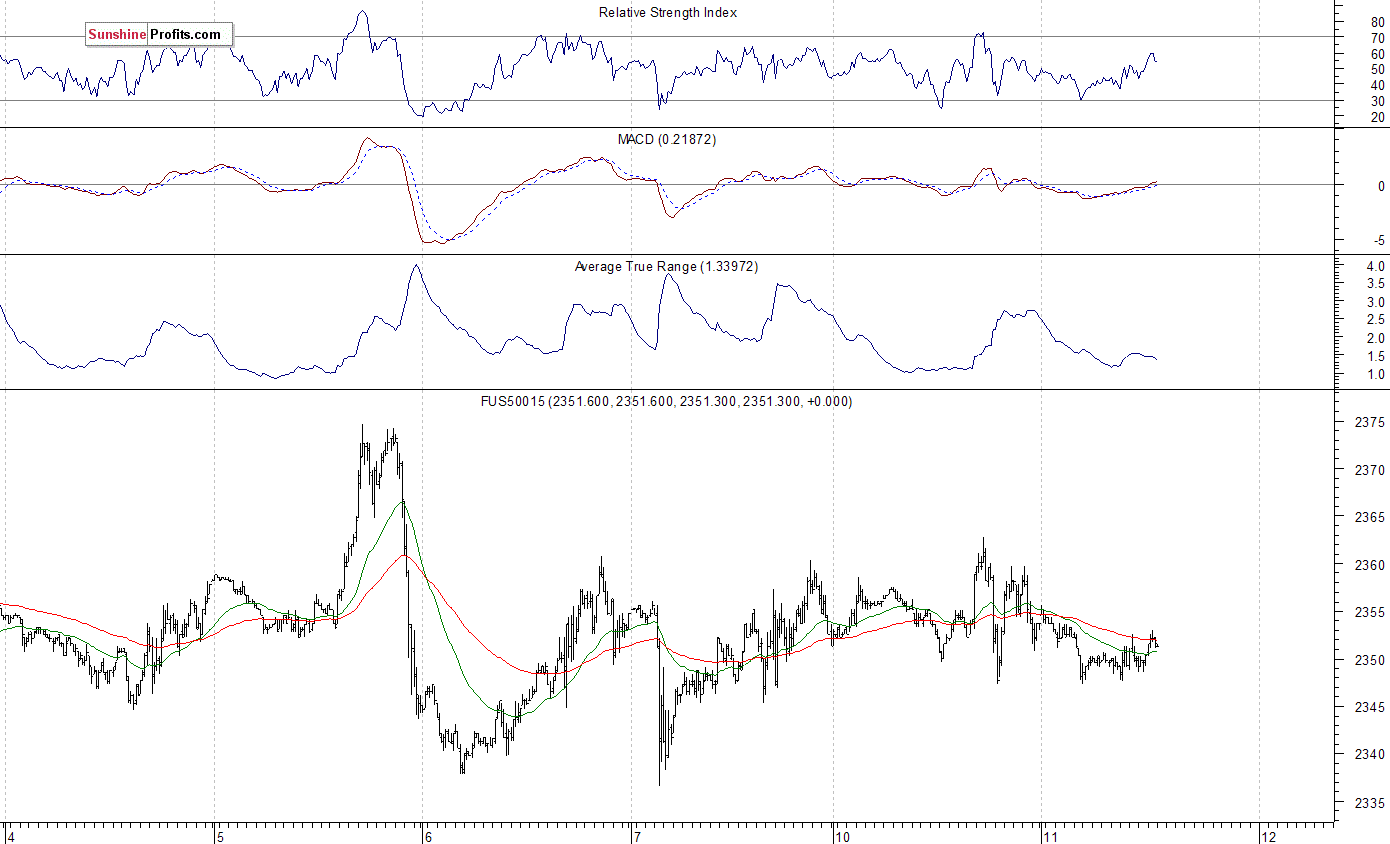The height and width of the screenshot is (844, 1390).
Task: Click the 2345 price axis label
Action: point(1368,707)
